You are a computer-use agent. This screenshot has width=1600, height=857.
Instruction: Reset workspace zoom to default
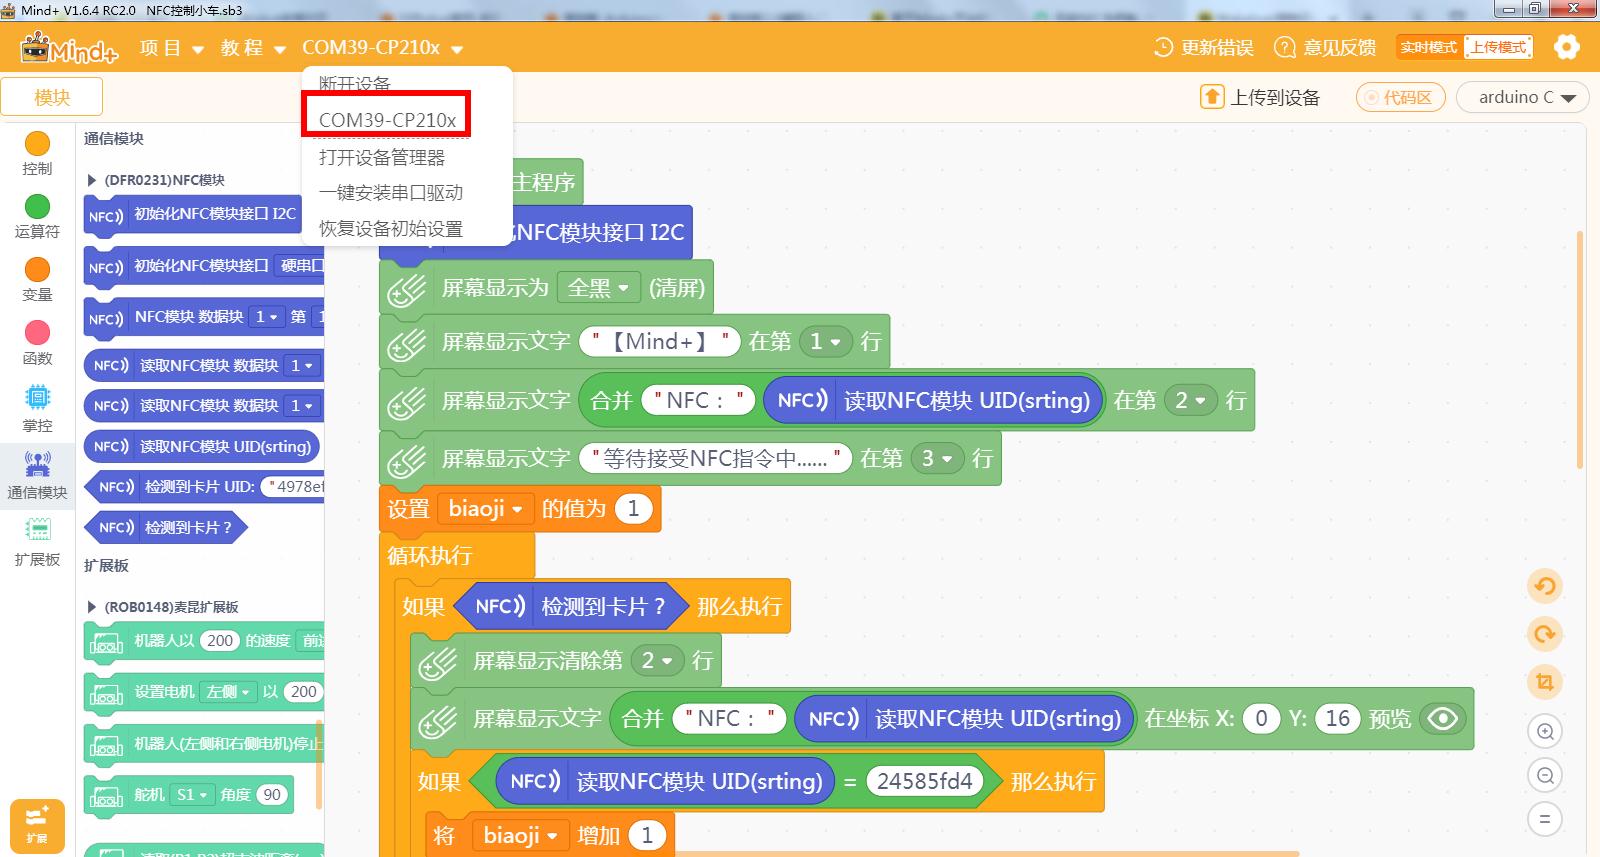(1545, 820)
